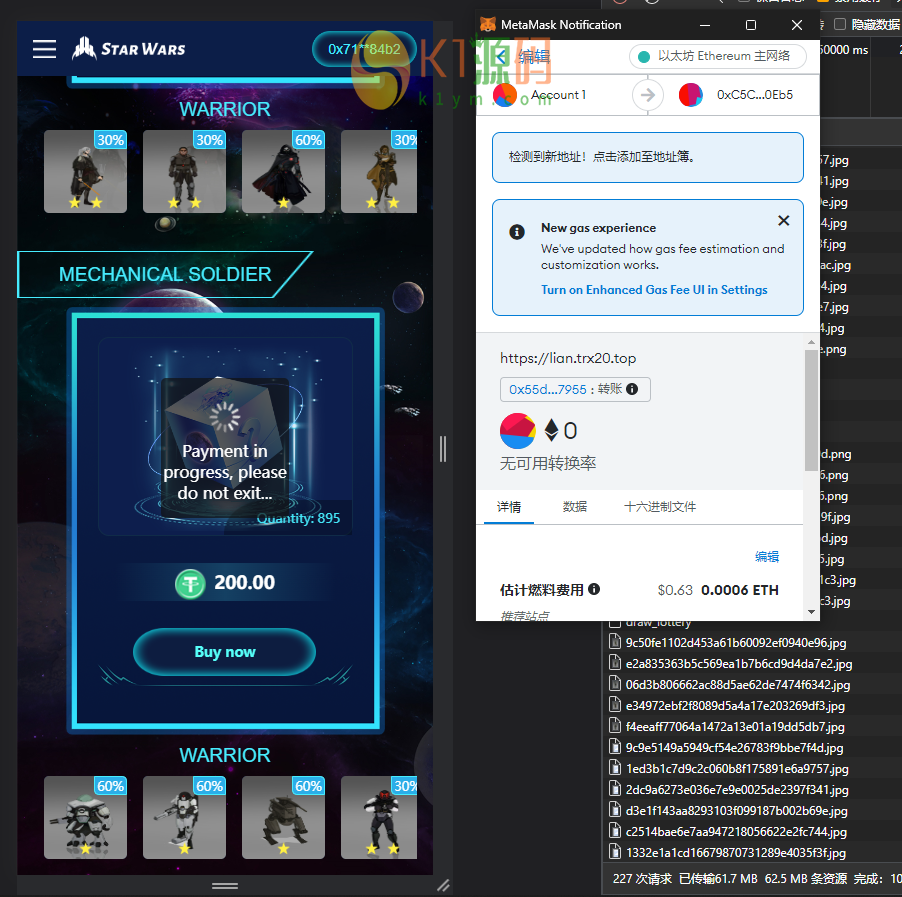The image size is (902, 897).
Task: Click device viewport bottom resize handle
Action: [225, 886]
